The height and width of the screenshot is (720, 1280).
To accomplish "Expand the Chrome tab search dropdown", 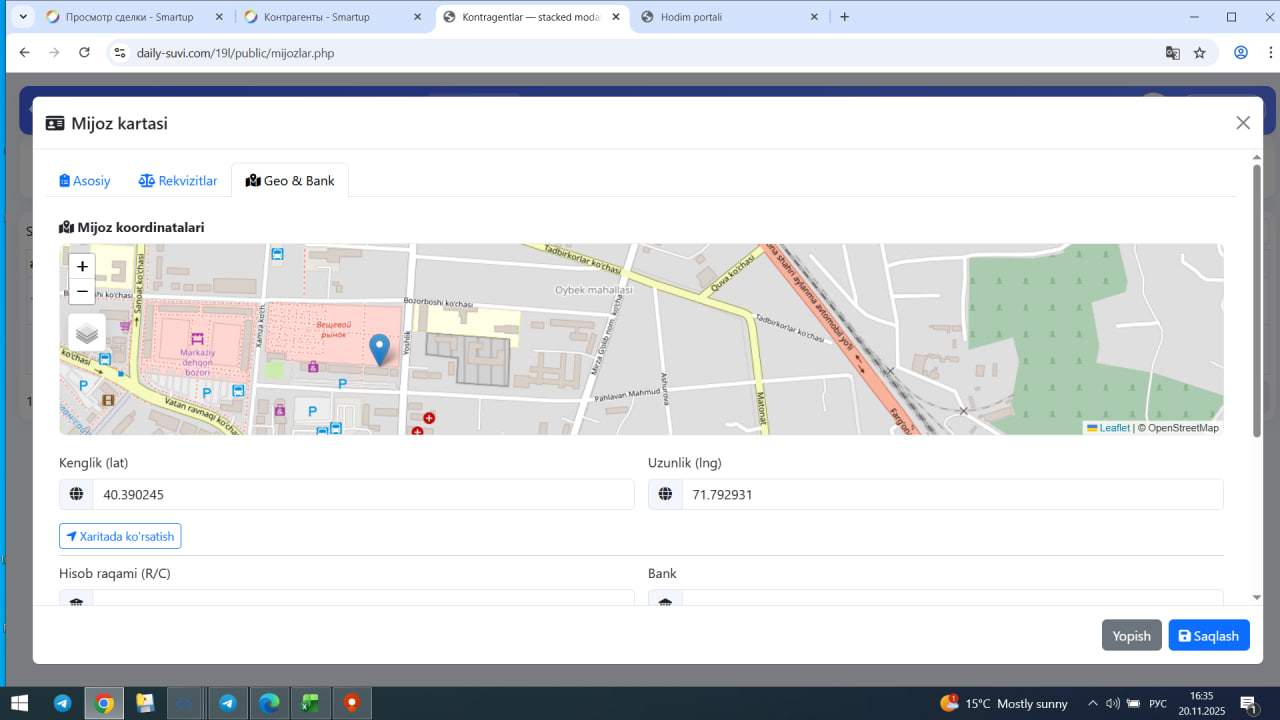I will pyautogui.click(x=22, y=17).
